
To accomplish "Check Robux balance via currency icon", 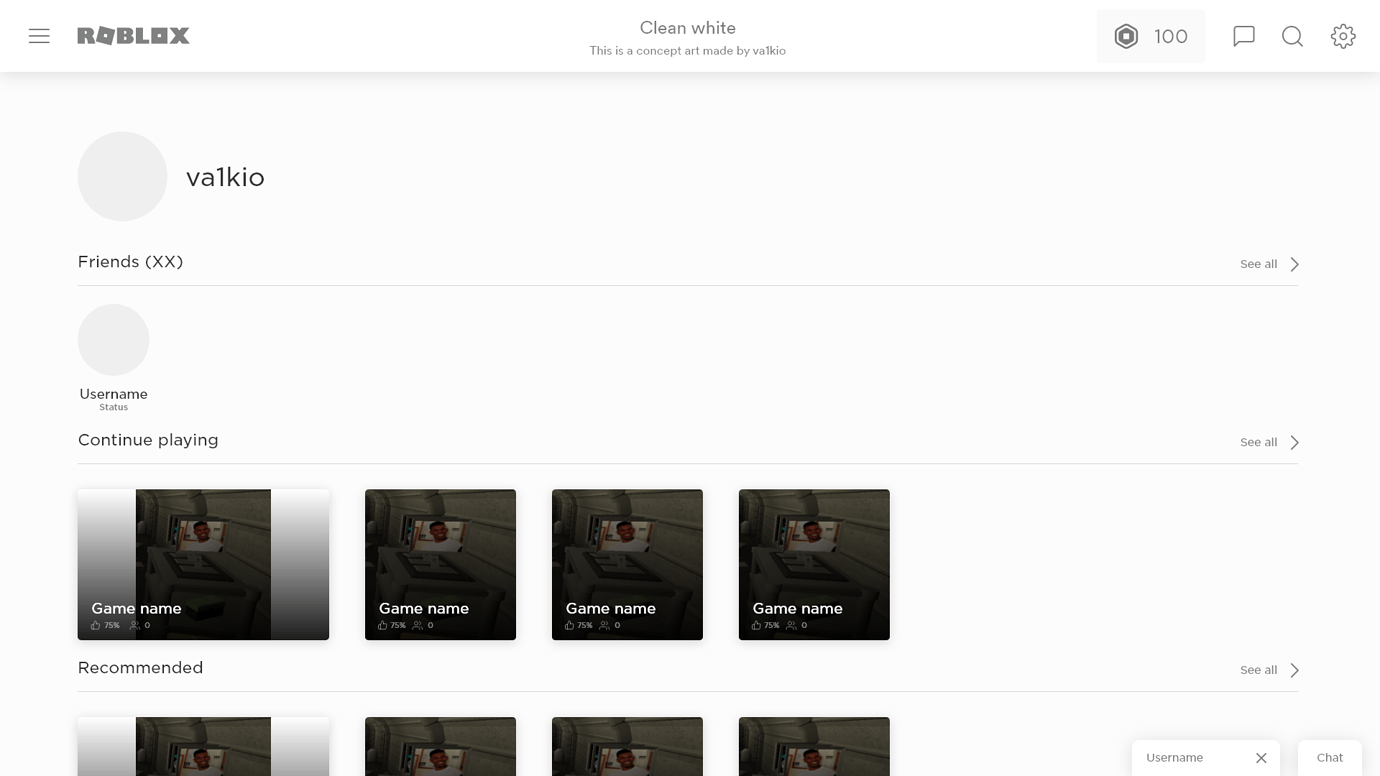I will [x=1126, y=36].
